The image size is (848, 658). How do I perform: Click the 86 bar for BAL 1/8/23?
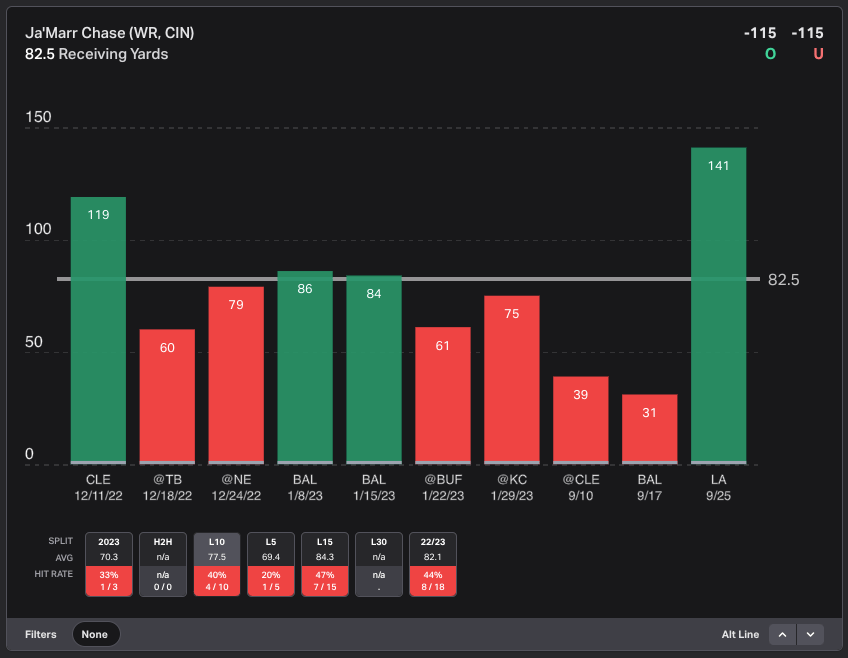305,368
